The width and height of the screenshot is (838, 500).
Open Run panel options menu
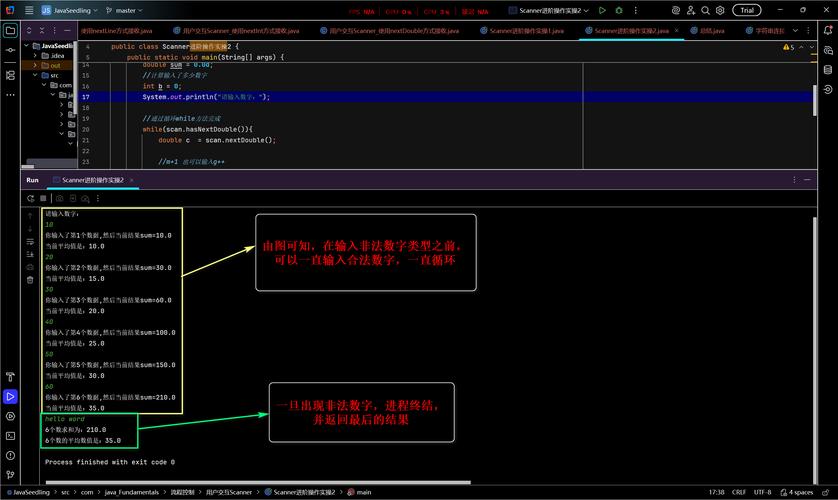(794, 180)
